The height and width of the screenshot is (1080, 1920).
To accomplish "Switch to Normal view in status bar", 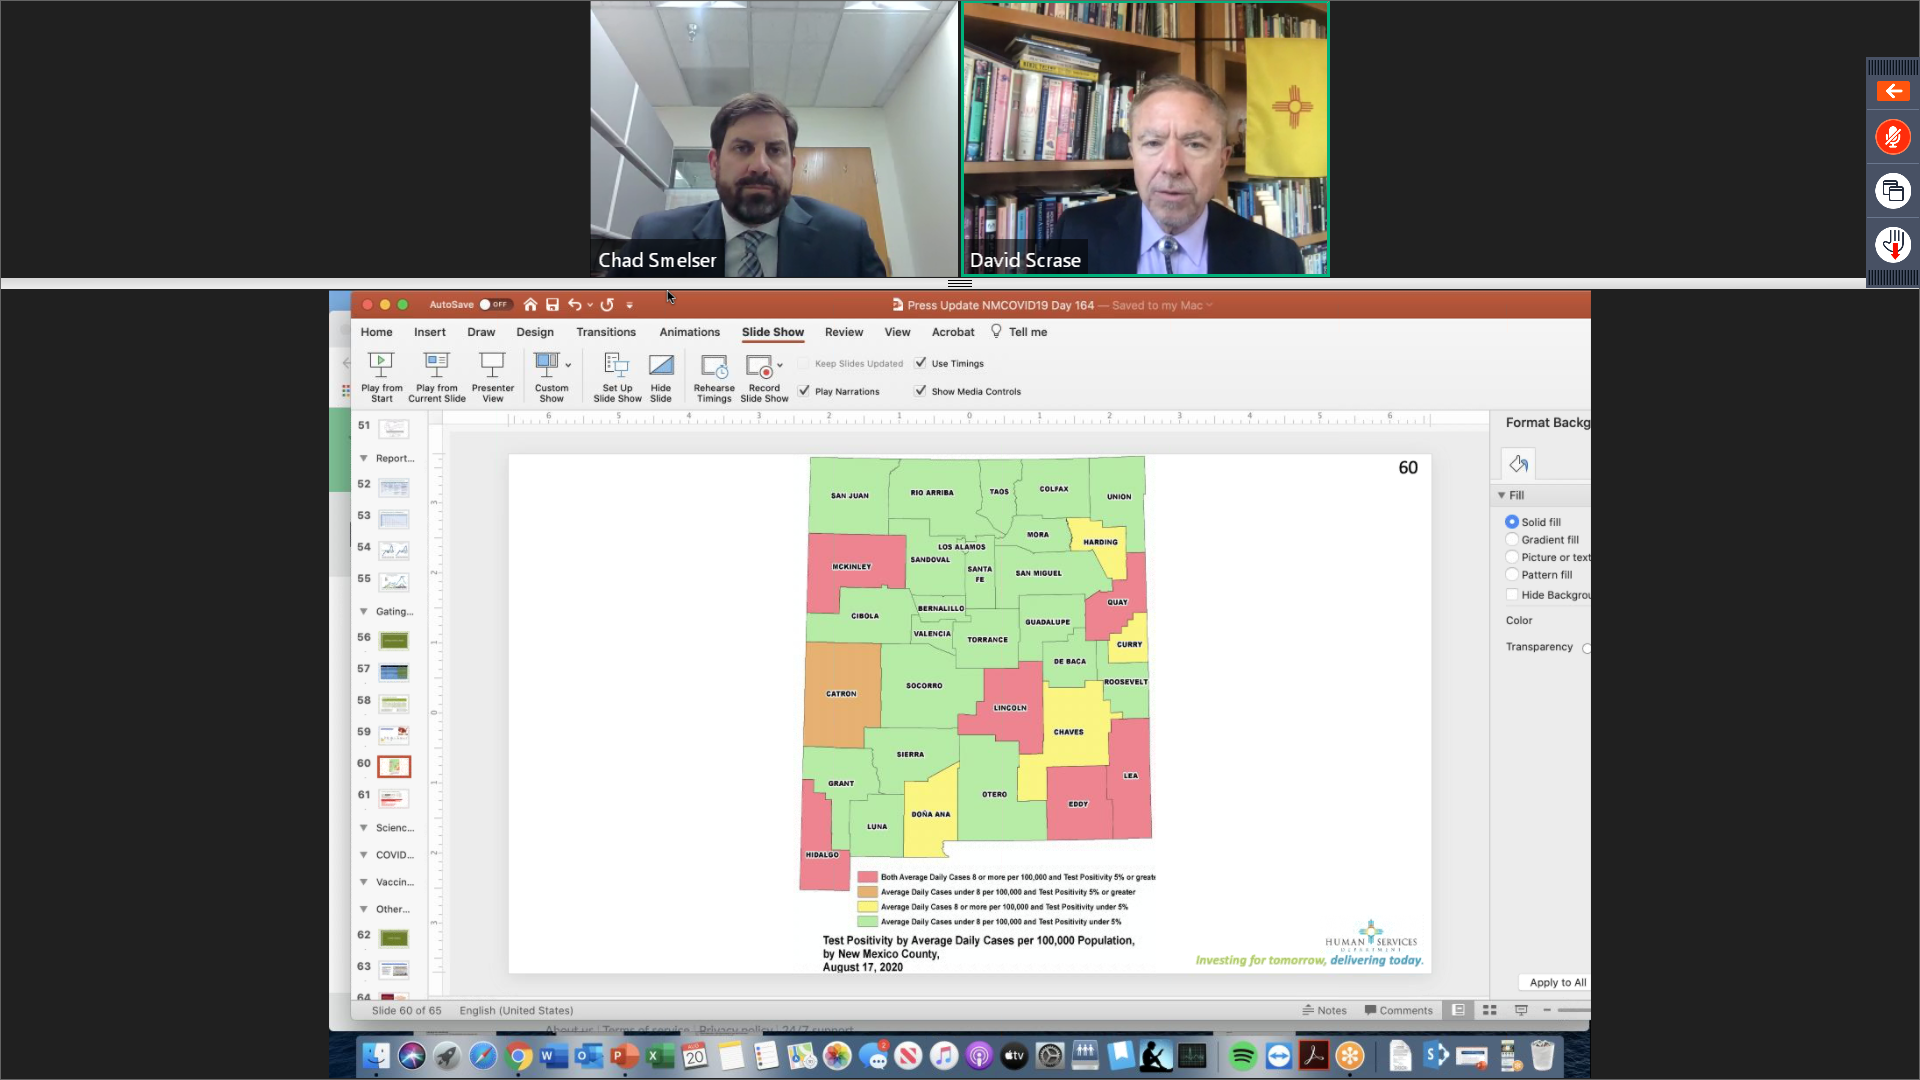I will (1459, 1011).
